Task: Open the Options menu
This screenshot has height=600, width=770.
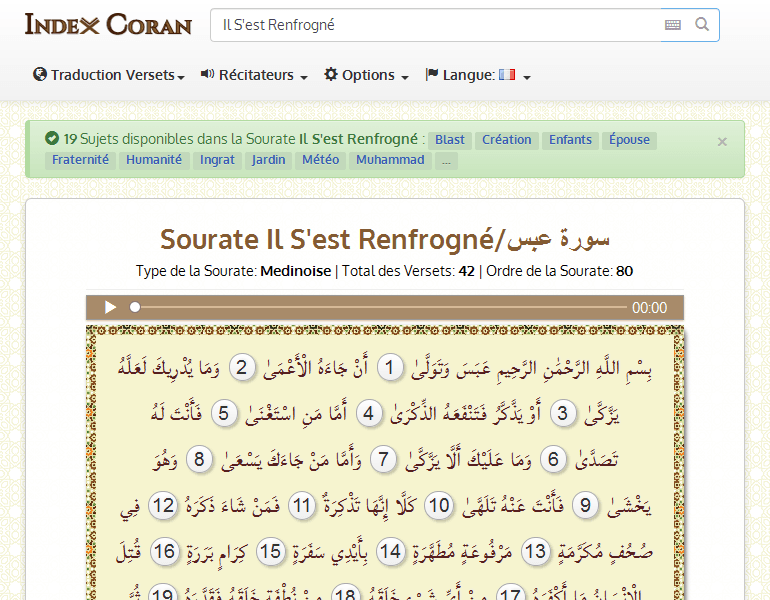Action: point(366,75)
